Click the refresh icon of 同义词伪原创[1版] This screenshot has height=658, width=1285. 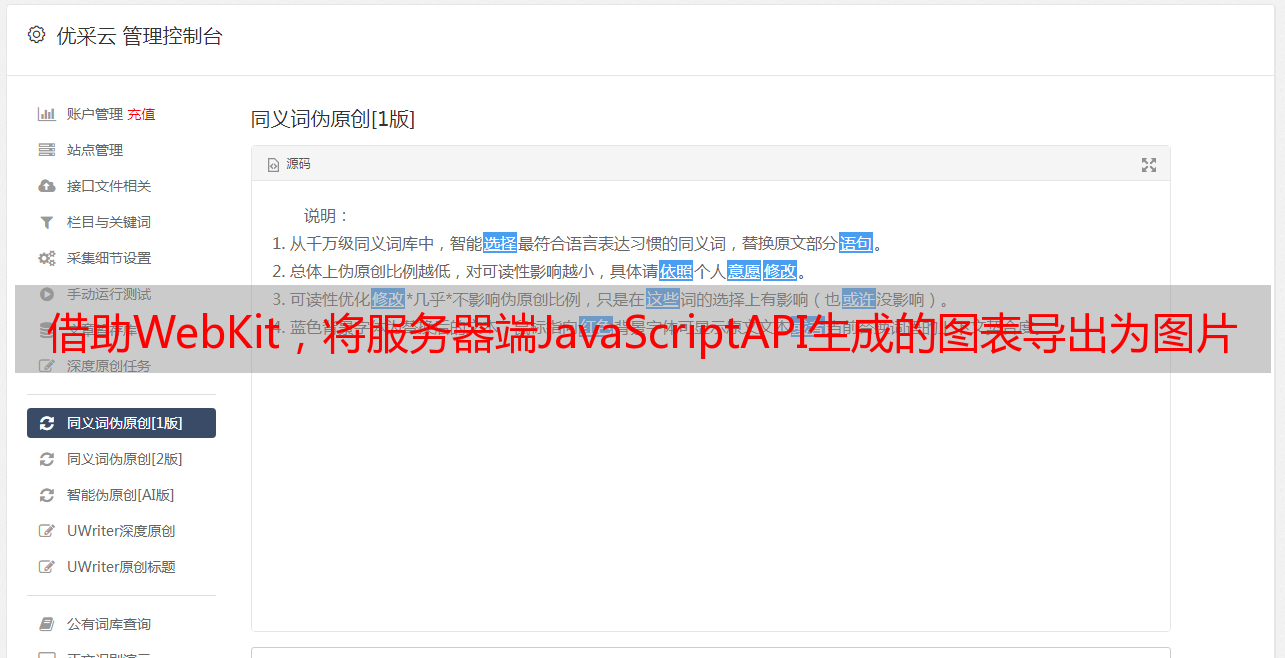(46, 423)
